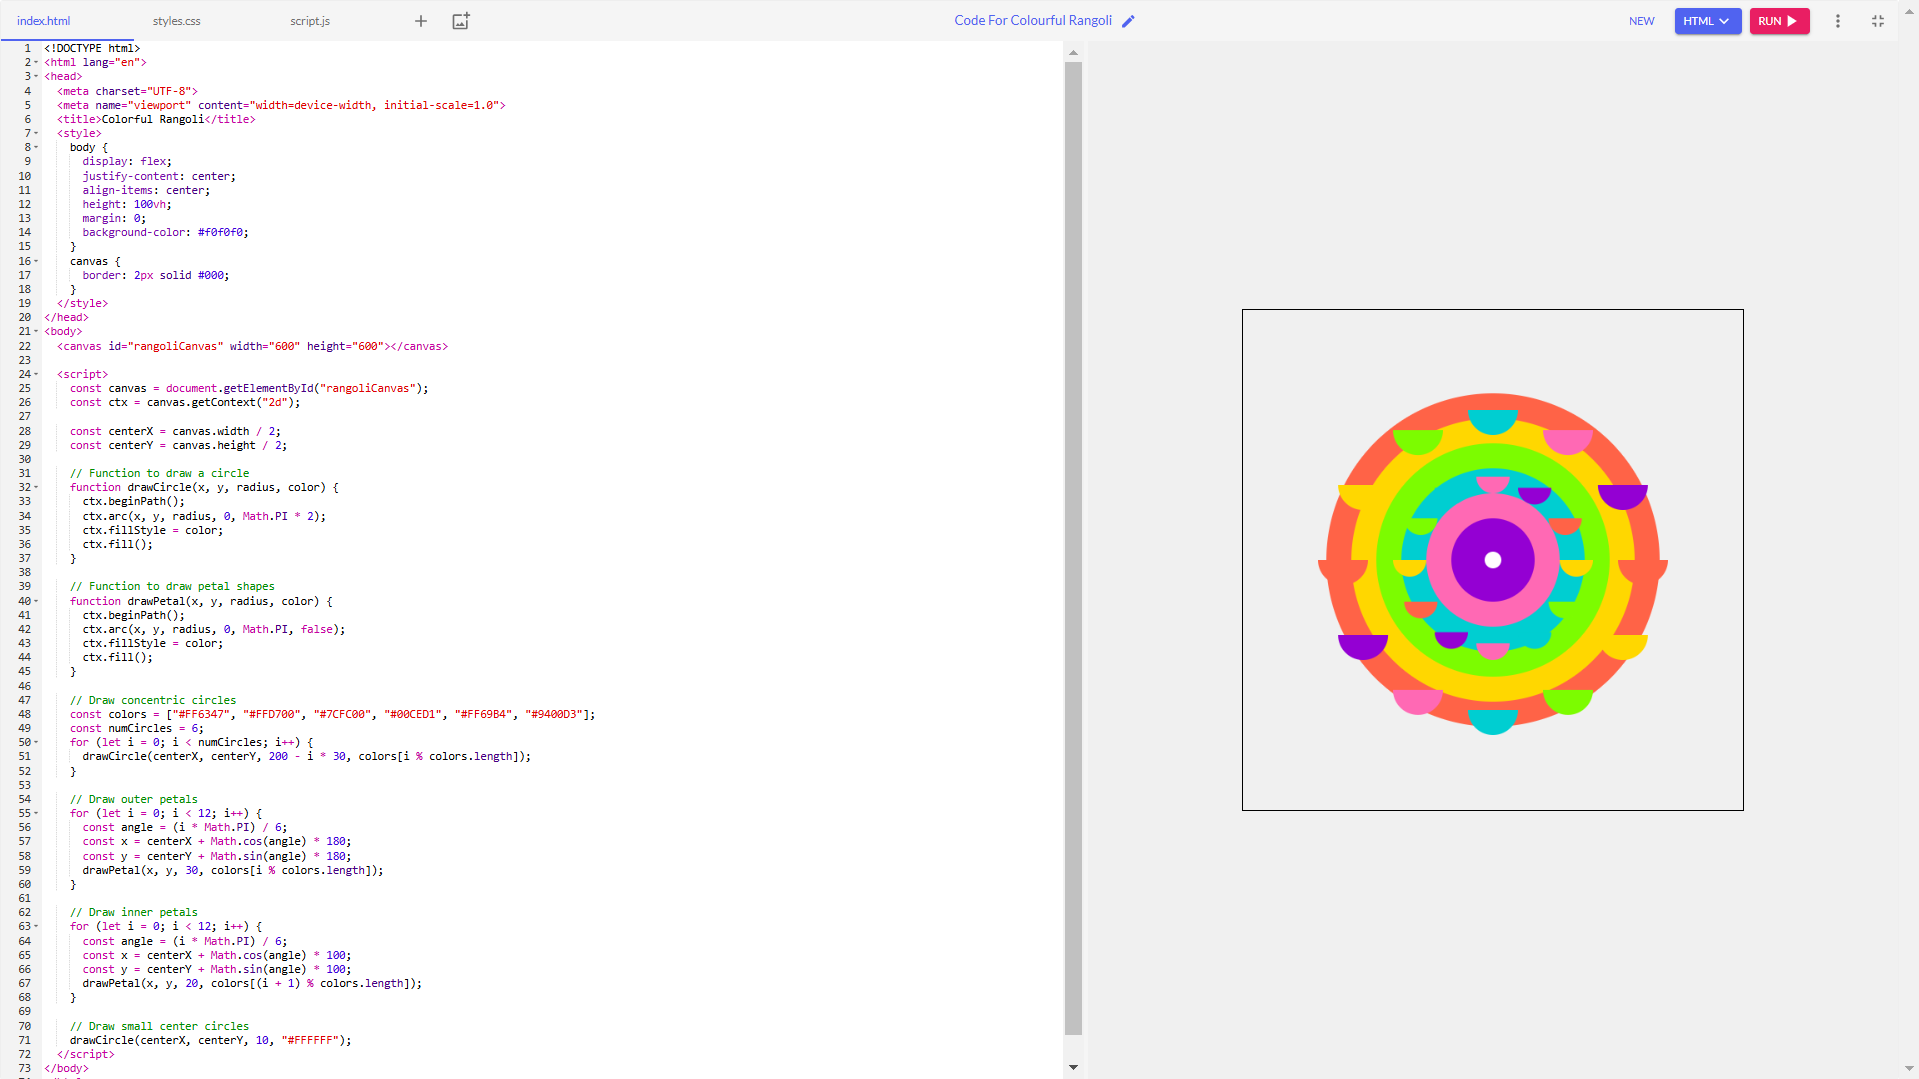Click the NEW project link
Screen dimensions: 1919x1079
pos(1641,21)
